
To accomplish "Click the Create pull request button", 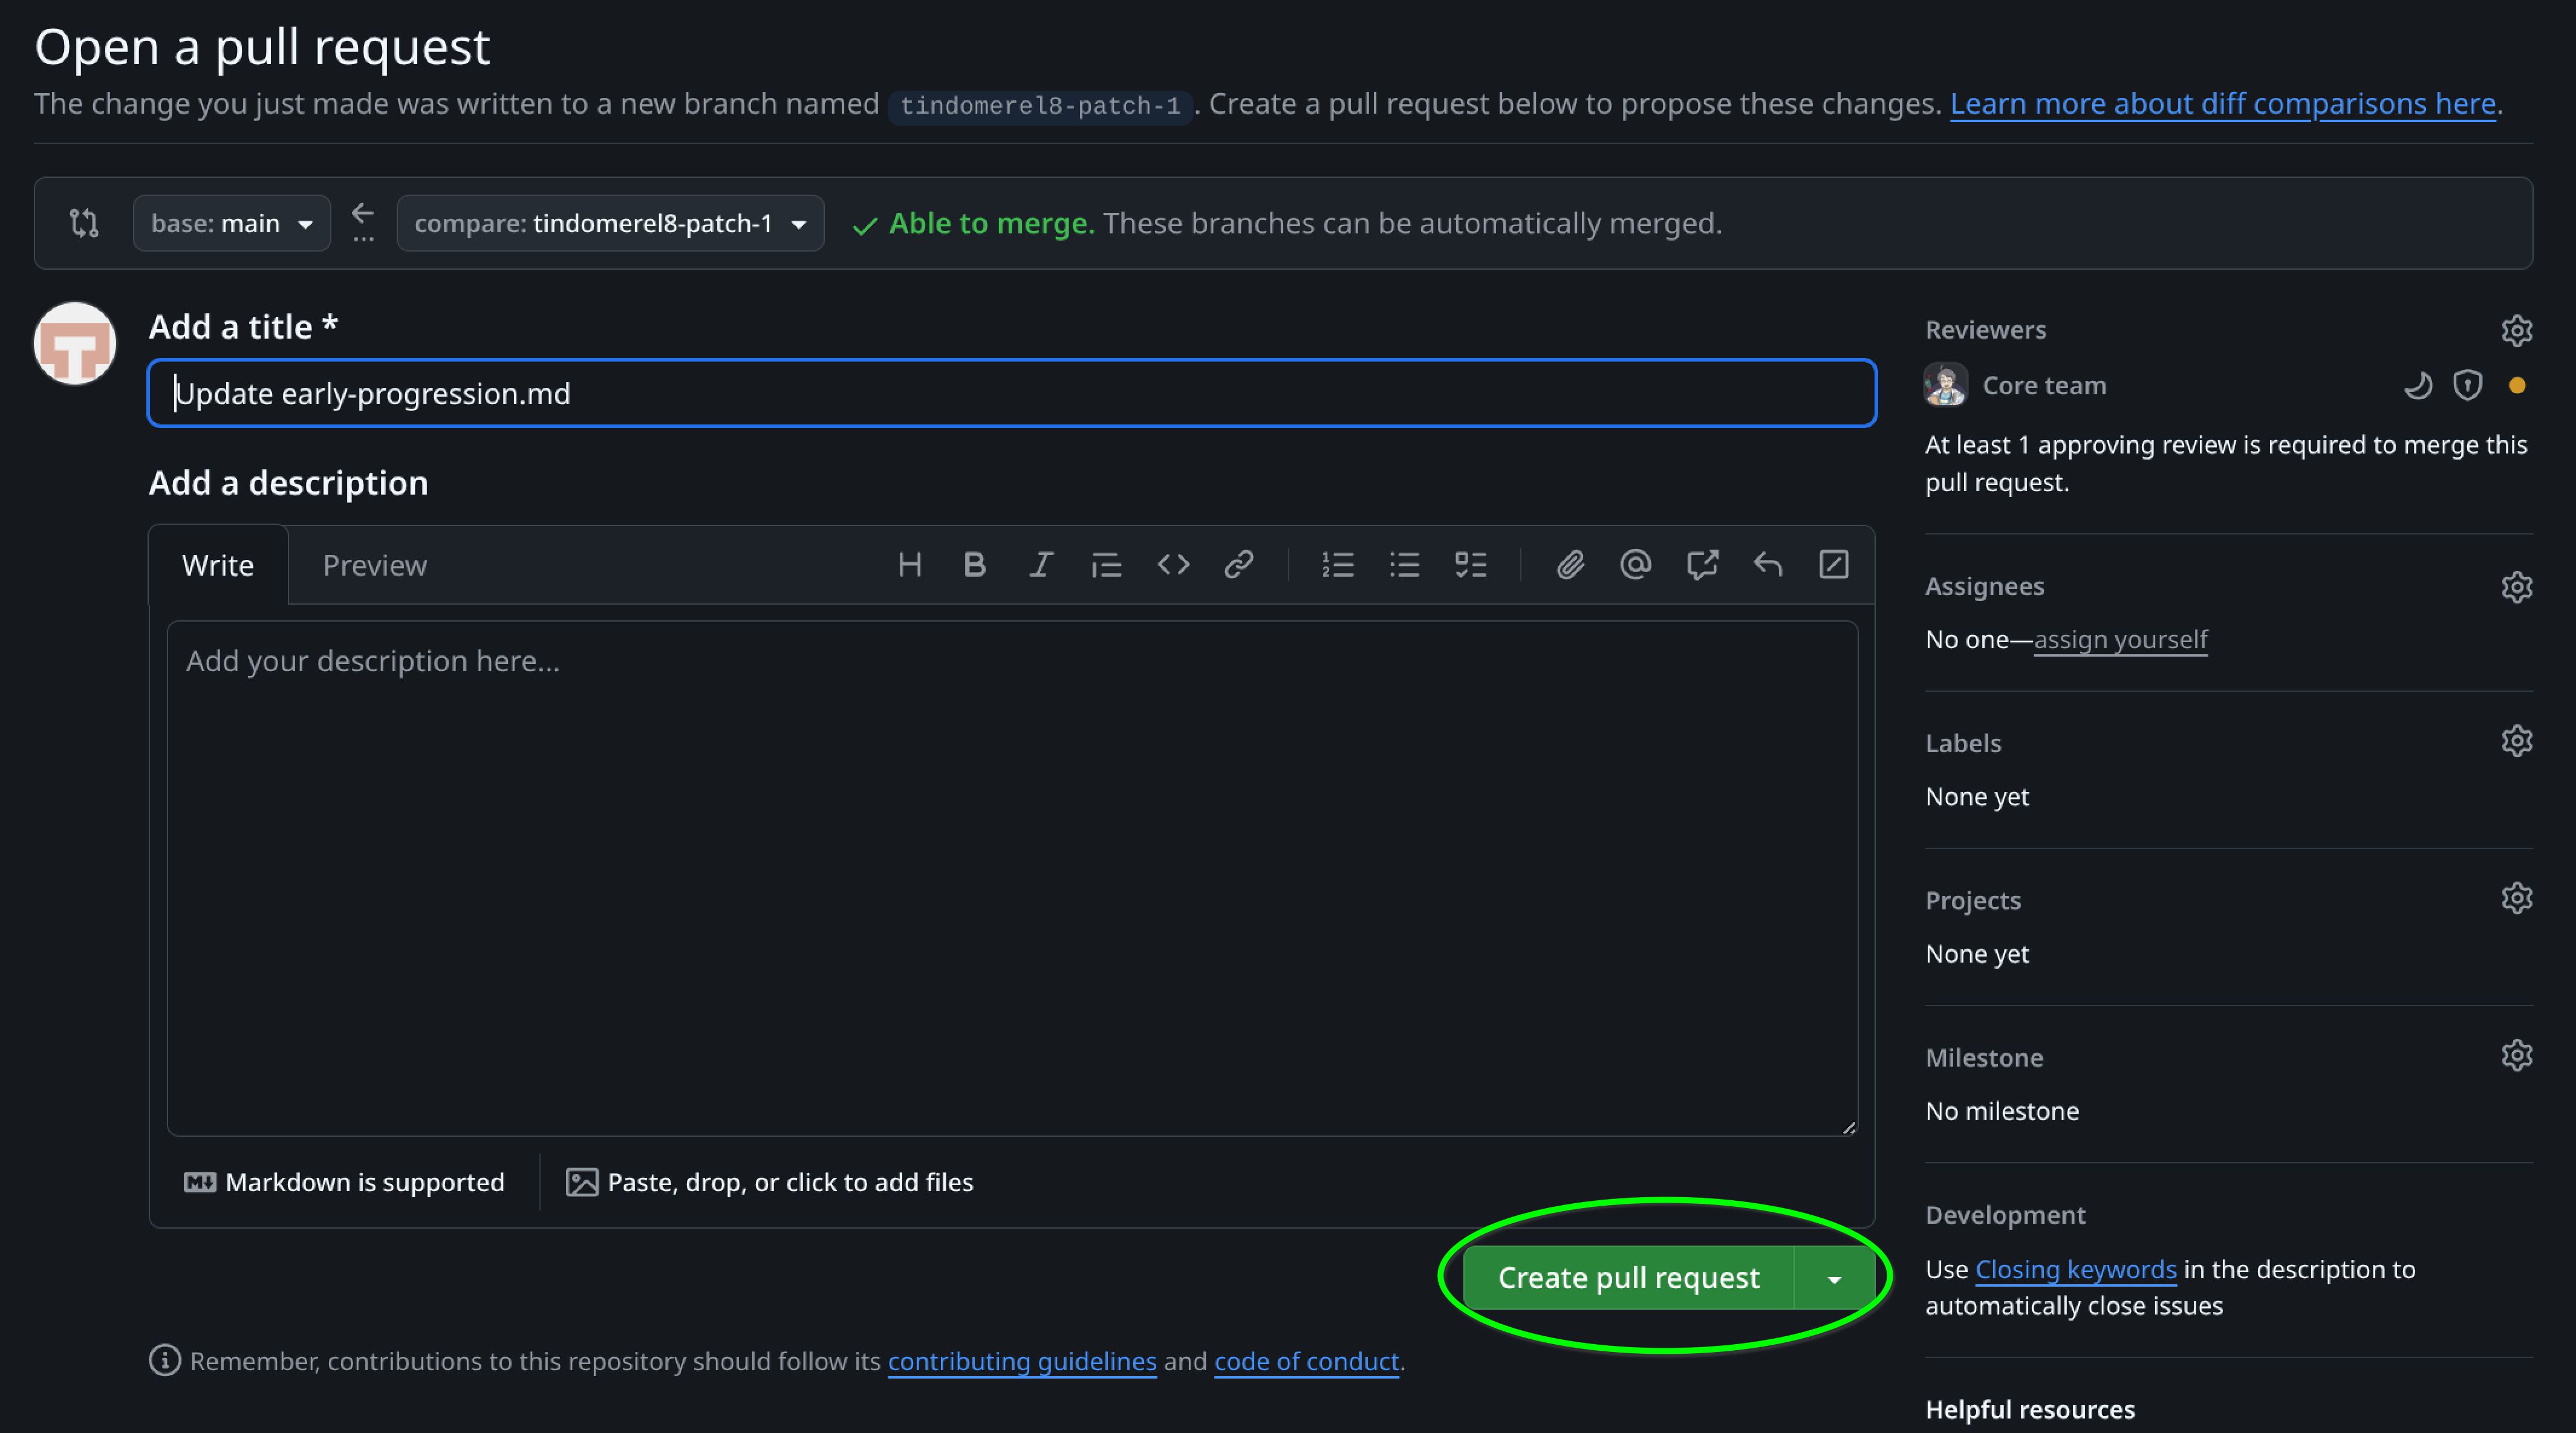I will (x=1628, y=1278).
